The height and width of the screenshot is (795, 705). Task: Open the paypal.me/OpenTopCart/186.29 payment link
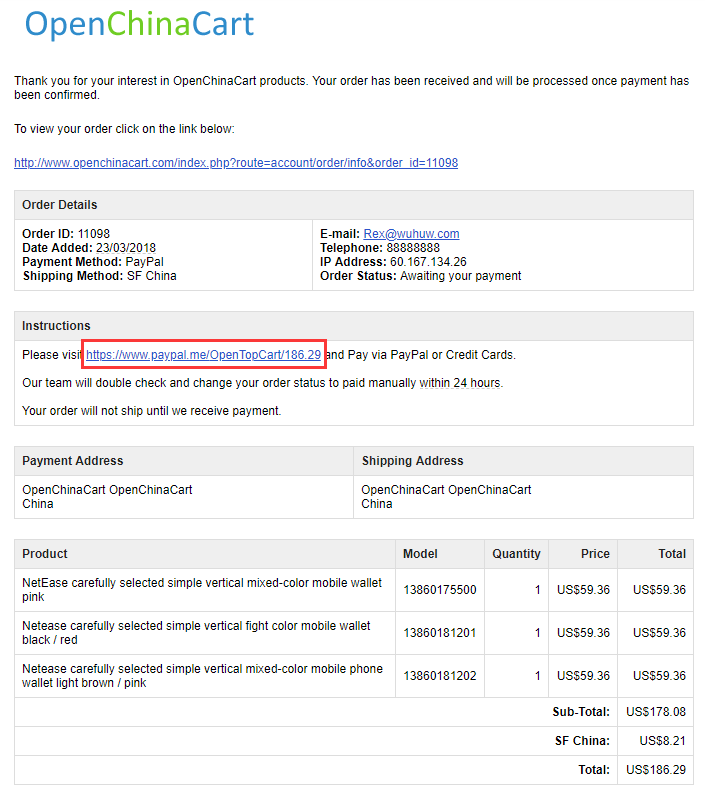coord(203,355)
